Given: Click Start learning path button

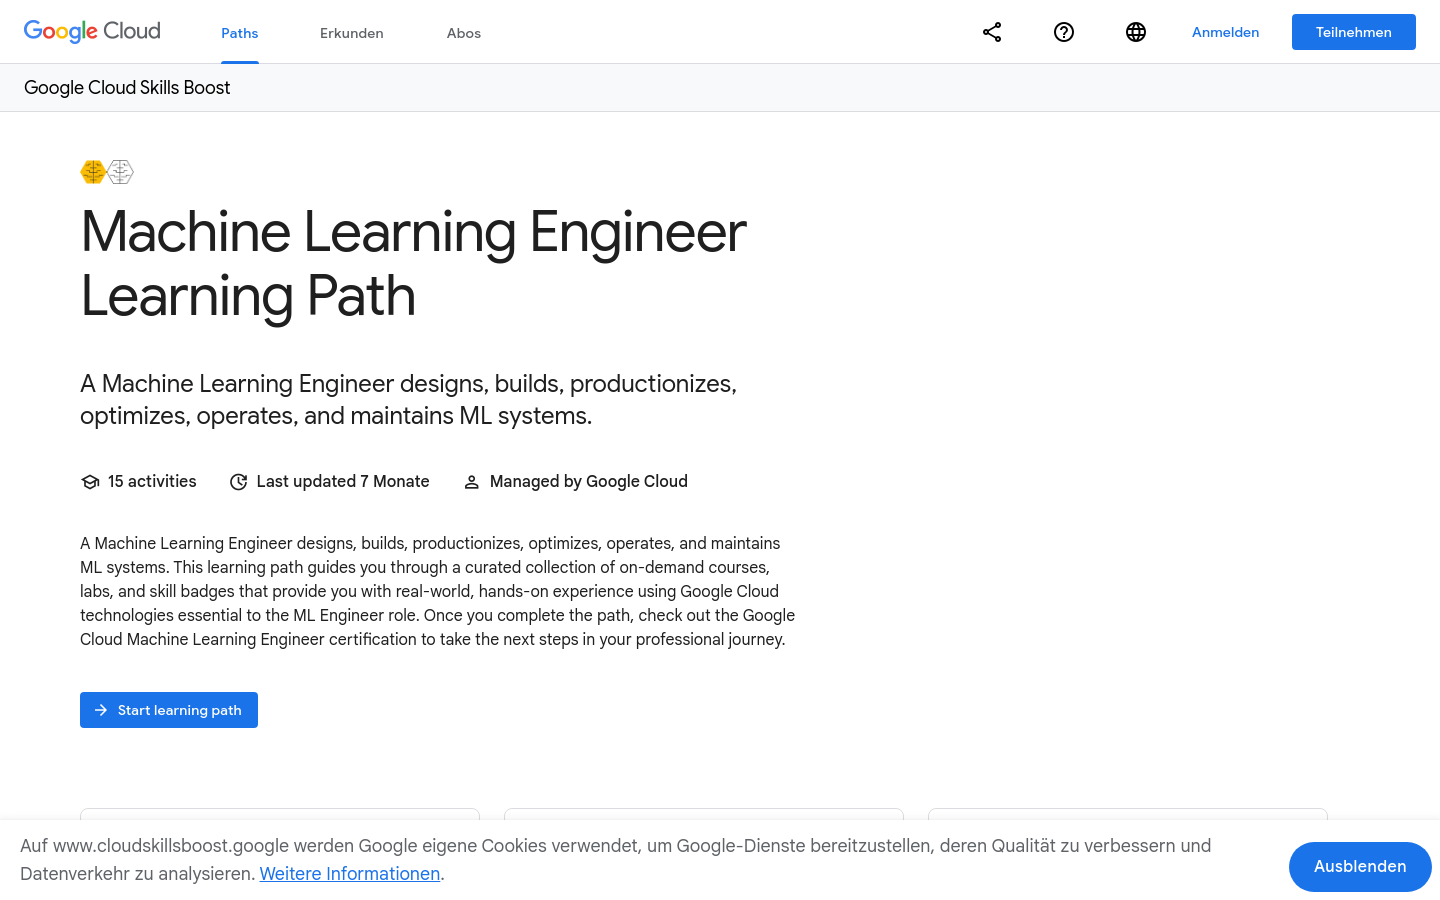Looking at the screenshot, I should [169, 710].
